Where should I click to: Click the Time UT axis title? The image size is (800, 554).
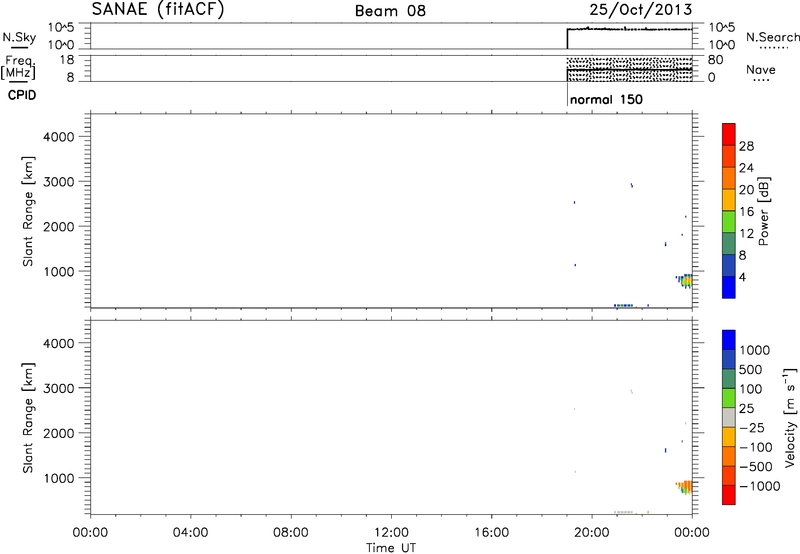point(391,548)
